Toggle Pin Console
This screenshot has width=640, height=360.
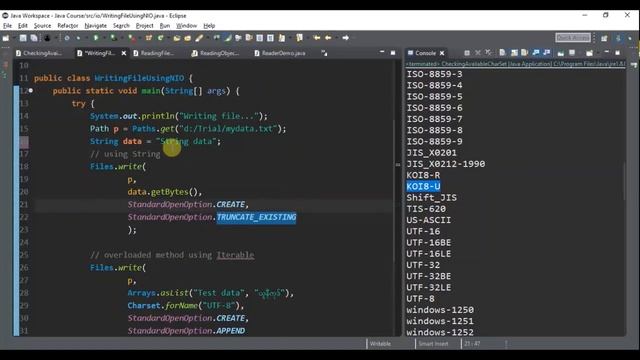tap(561, 53)
